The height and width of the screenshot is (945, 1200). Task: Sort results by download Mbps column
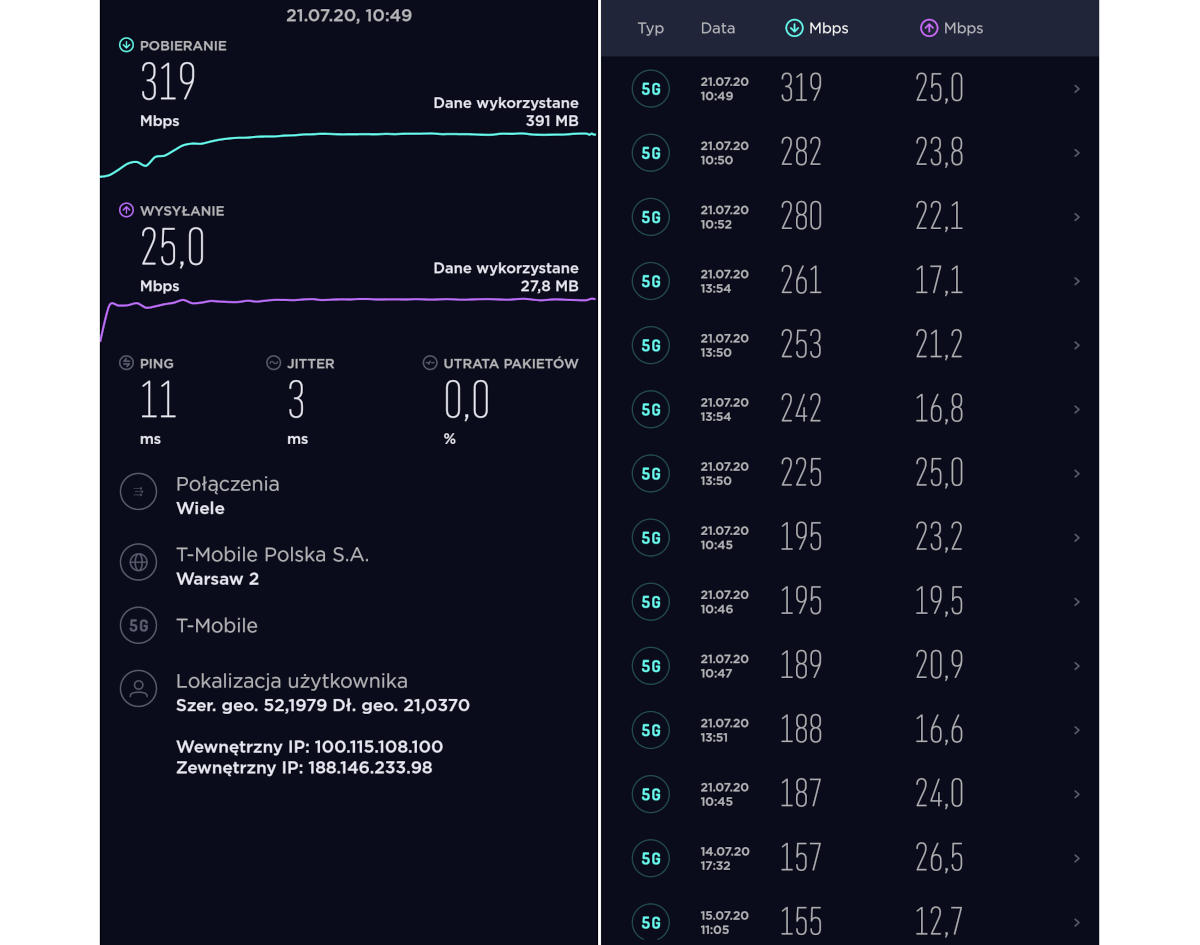click(x=817, y=28)
